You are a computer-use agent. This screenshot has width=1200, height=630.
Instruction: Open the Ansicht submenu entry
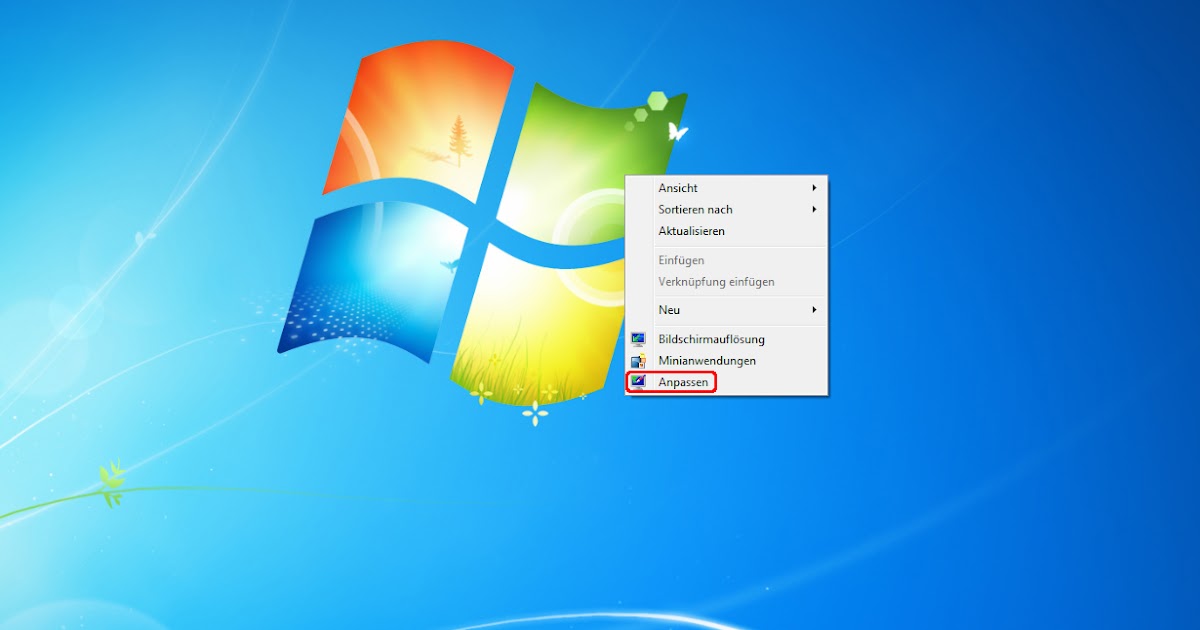click(x=726, y=188)
